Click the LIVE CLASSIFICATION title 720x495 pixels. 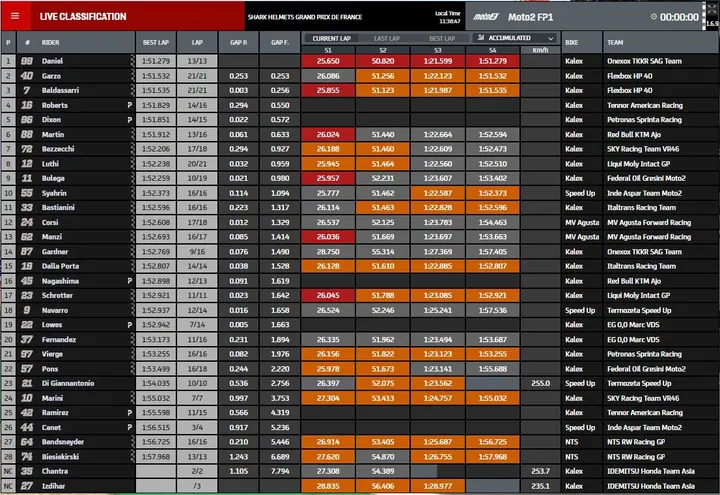coord(83,17)
